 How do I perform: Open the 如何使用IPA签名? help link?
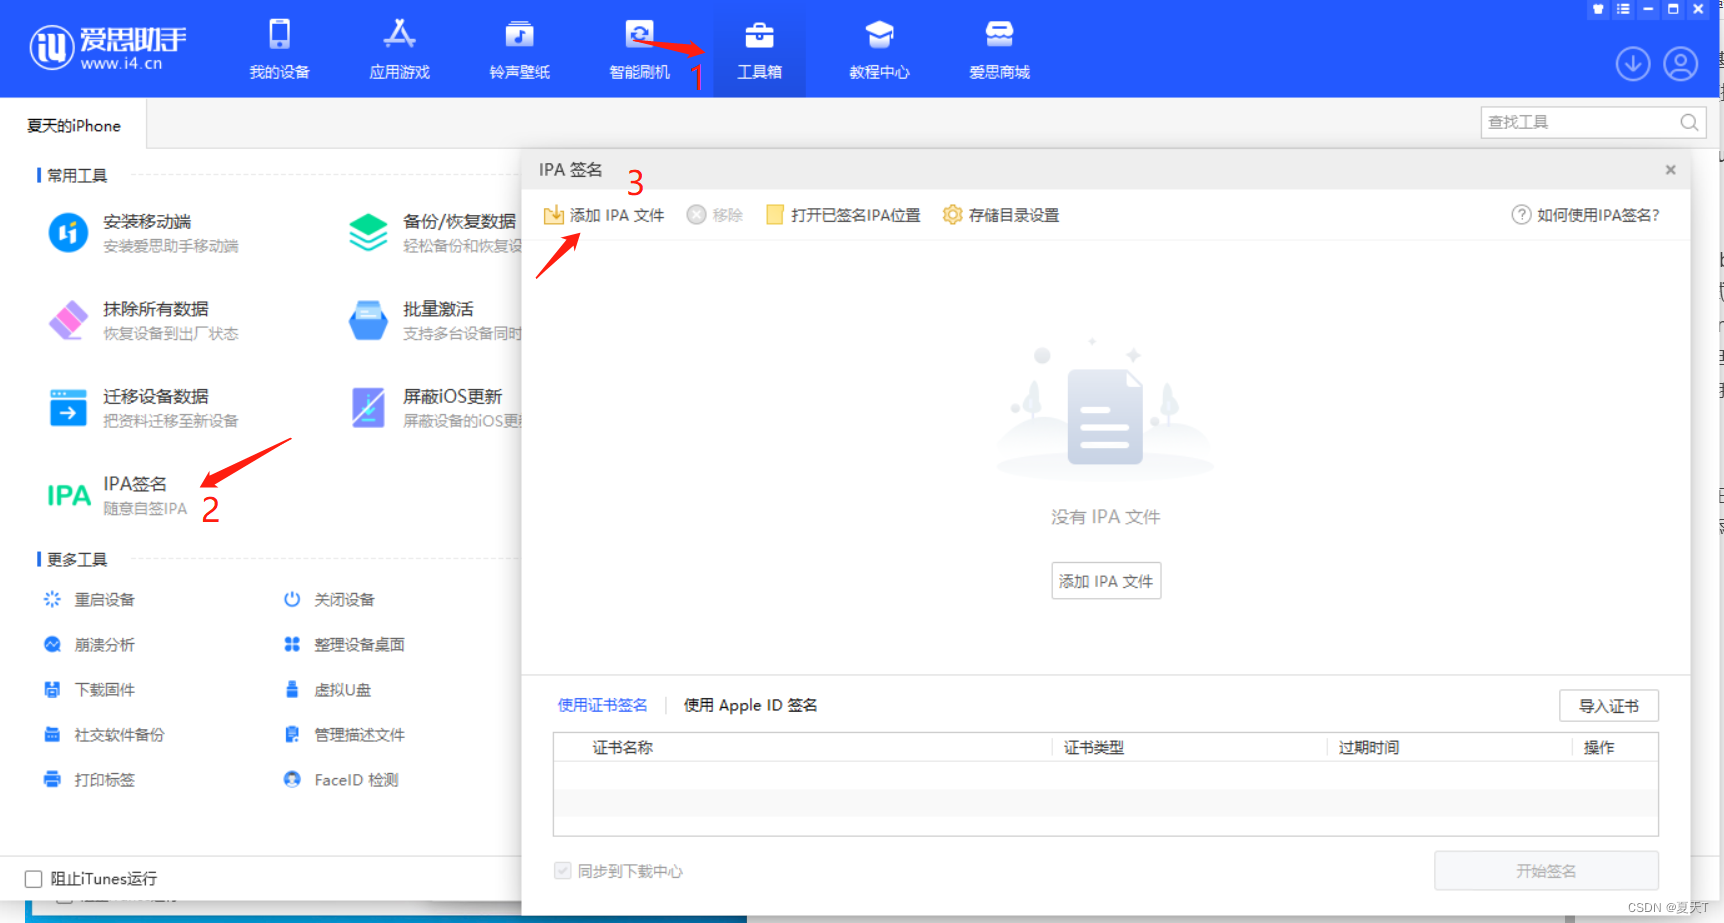[1586, 215]
